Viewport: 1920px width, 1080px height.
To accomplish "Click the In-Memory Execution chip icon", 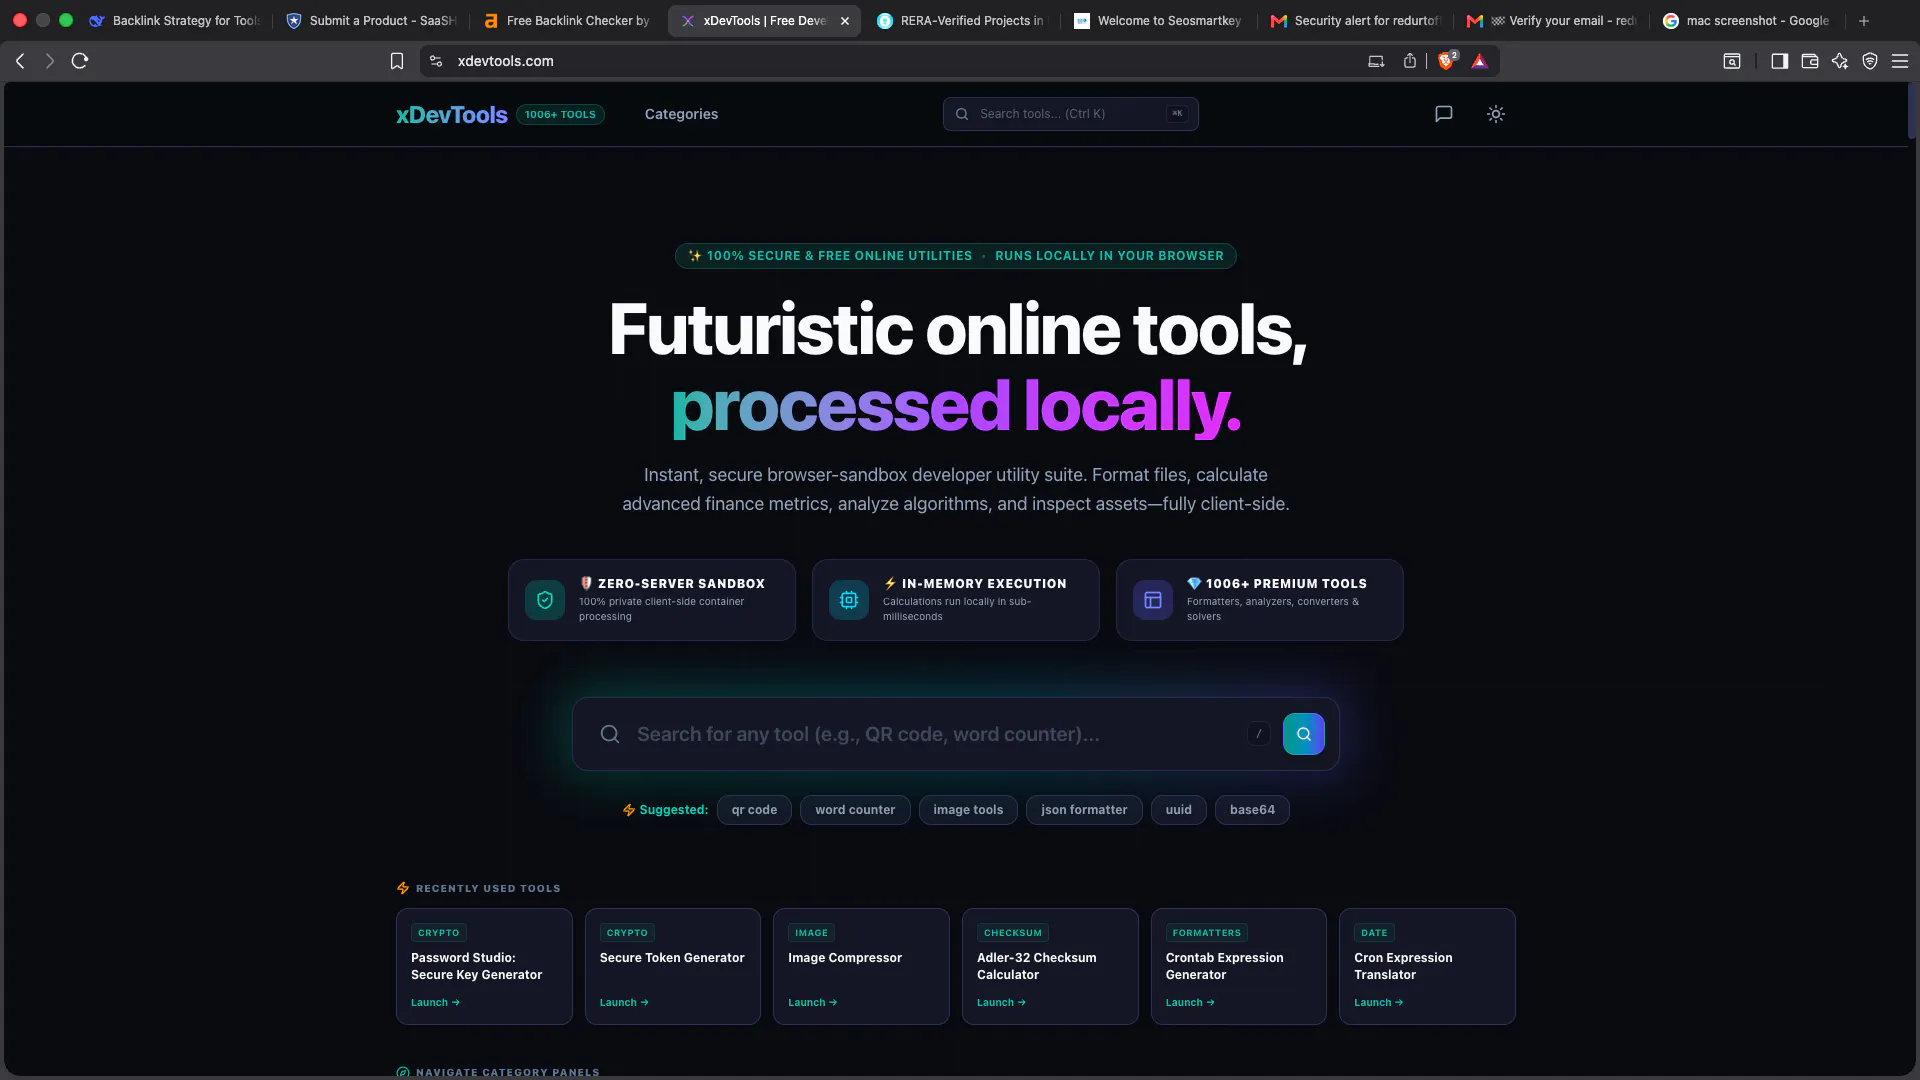I will click(x=849, y=600).
